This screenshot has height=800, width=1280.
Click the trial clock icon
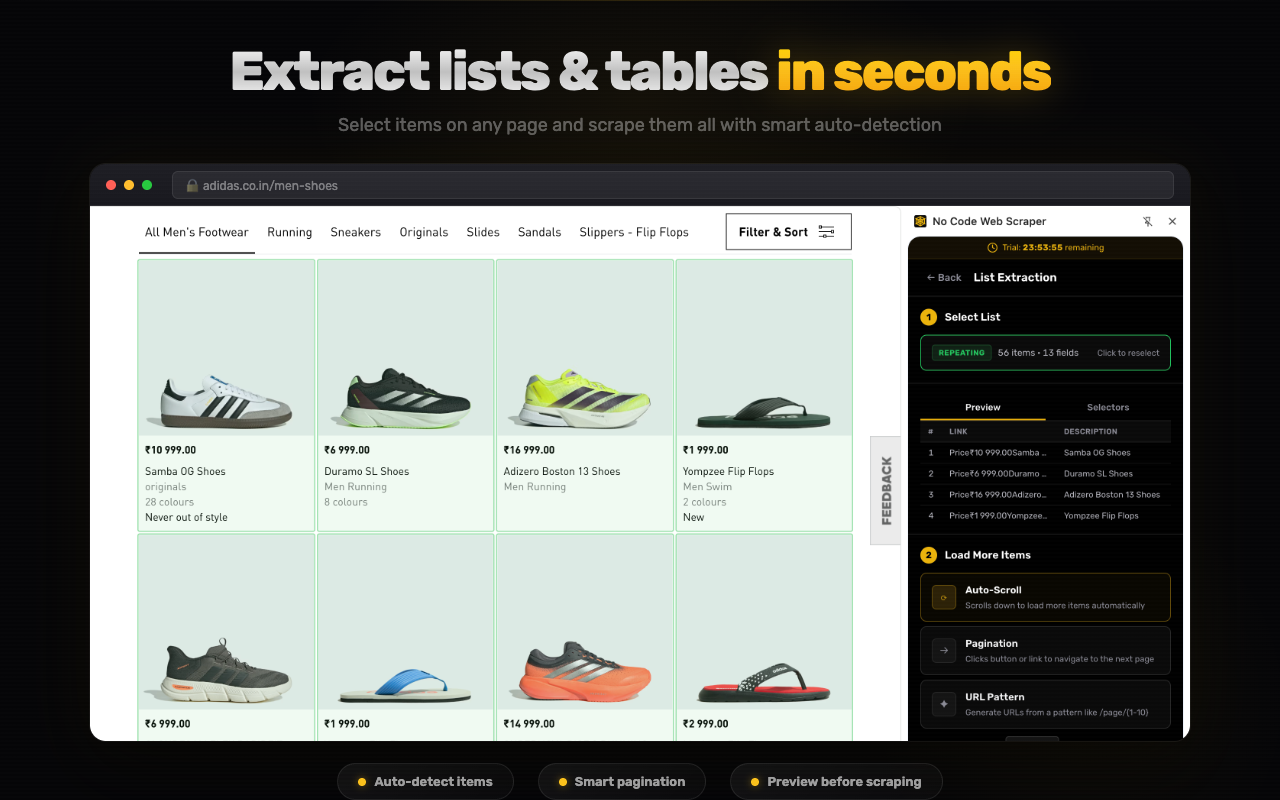pyautogui.click(x=992, y=248)
